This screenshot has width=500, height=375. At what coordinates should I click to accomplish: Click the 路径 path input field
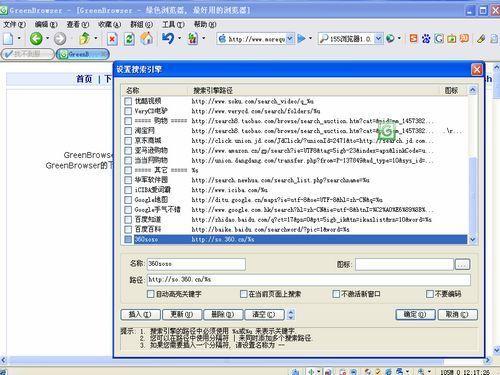tap(309, 280)
